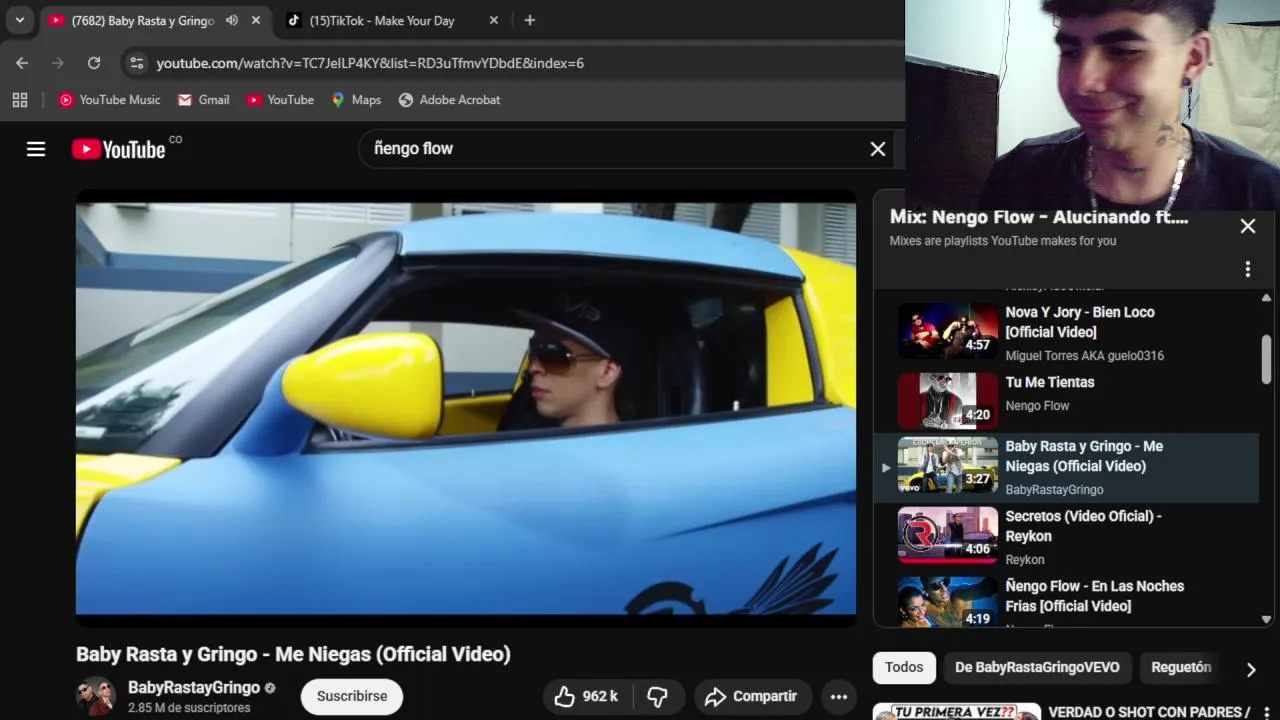Click the playlist scroll up arrow
This screenshot has height=720, width=1280.
1266,298
